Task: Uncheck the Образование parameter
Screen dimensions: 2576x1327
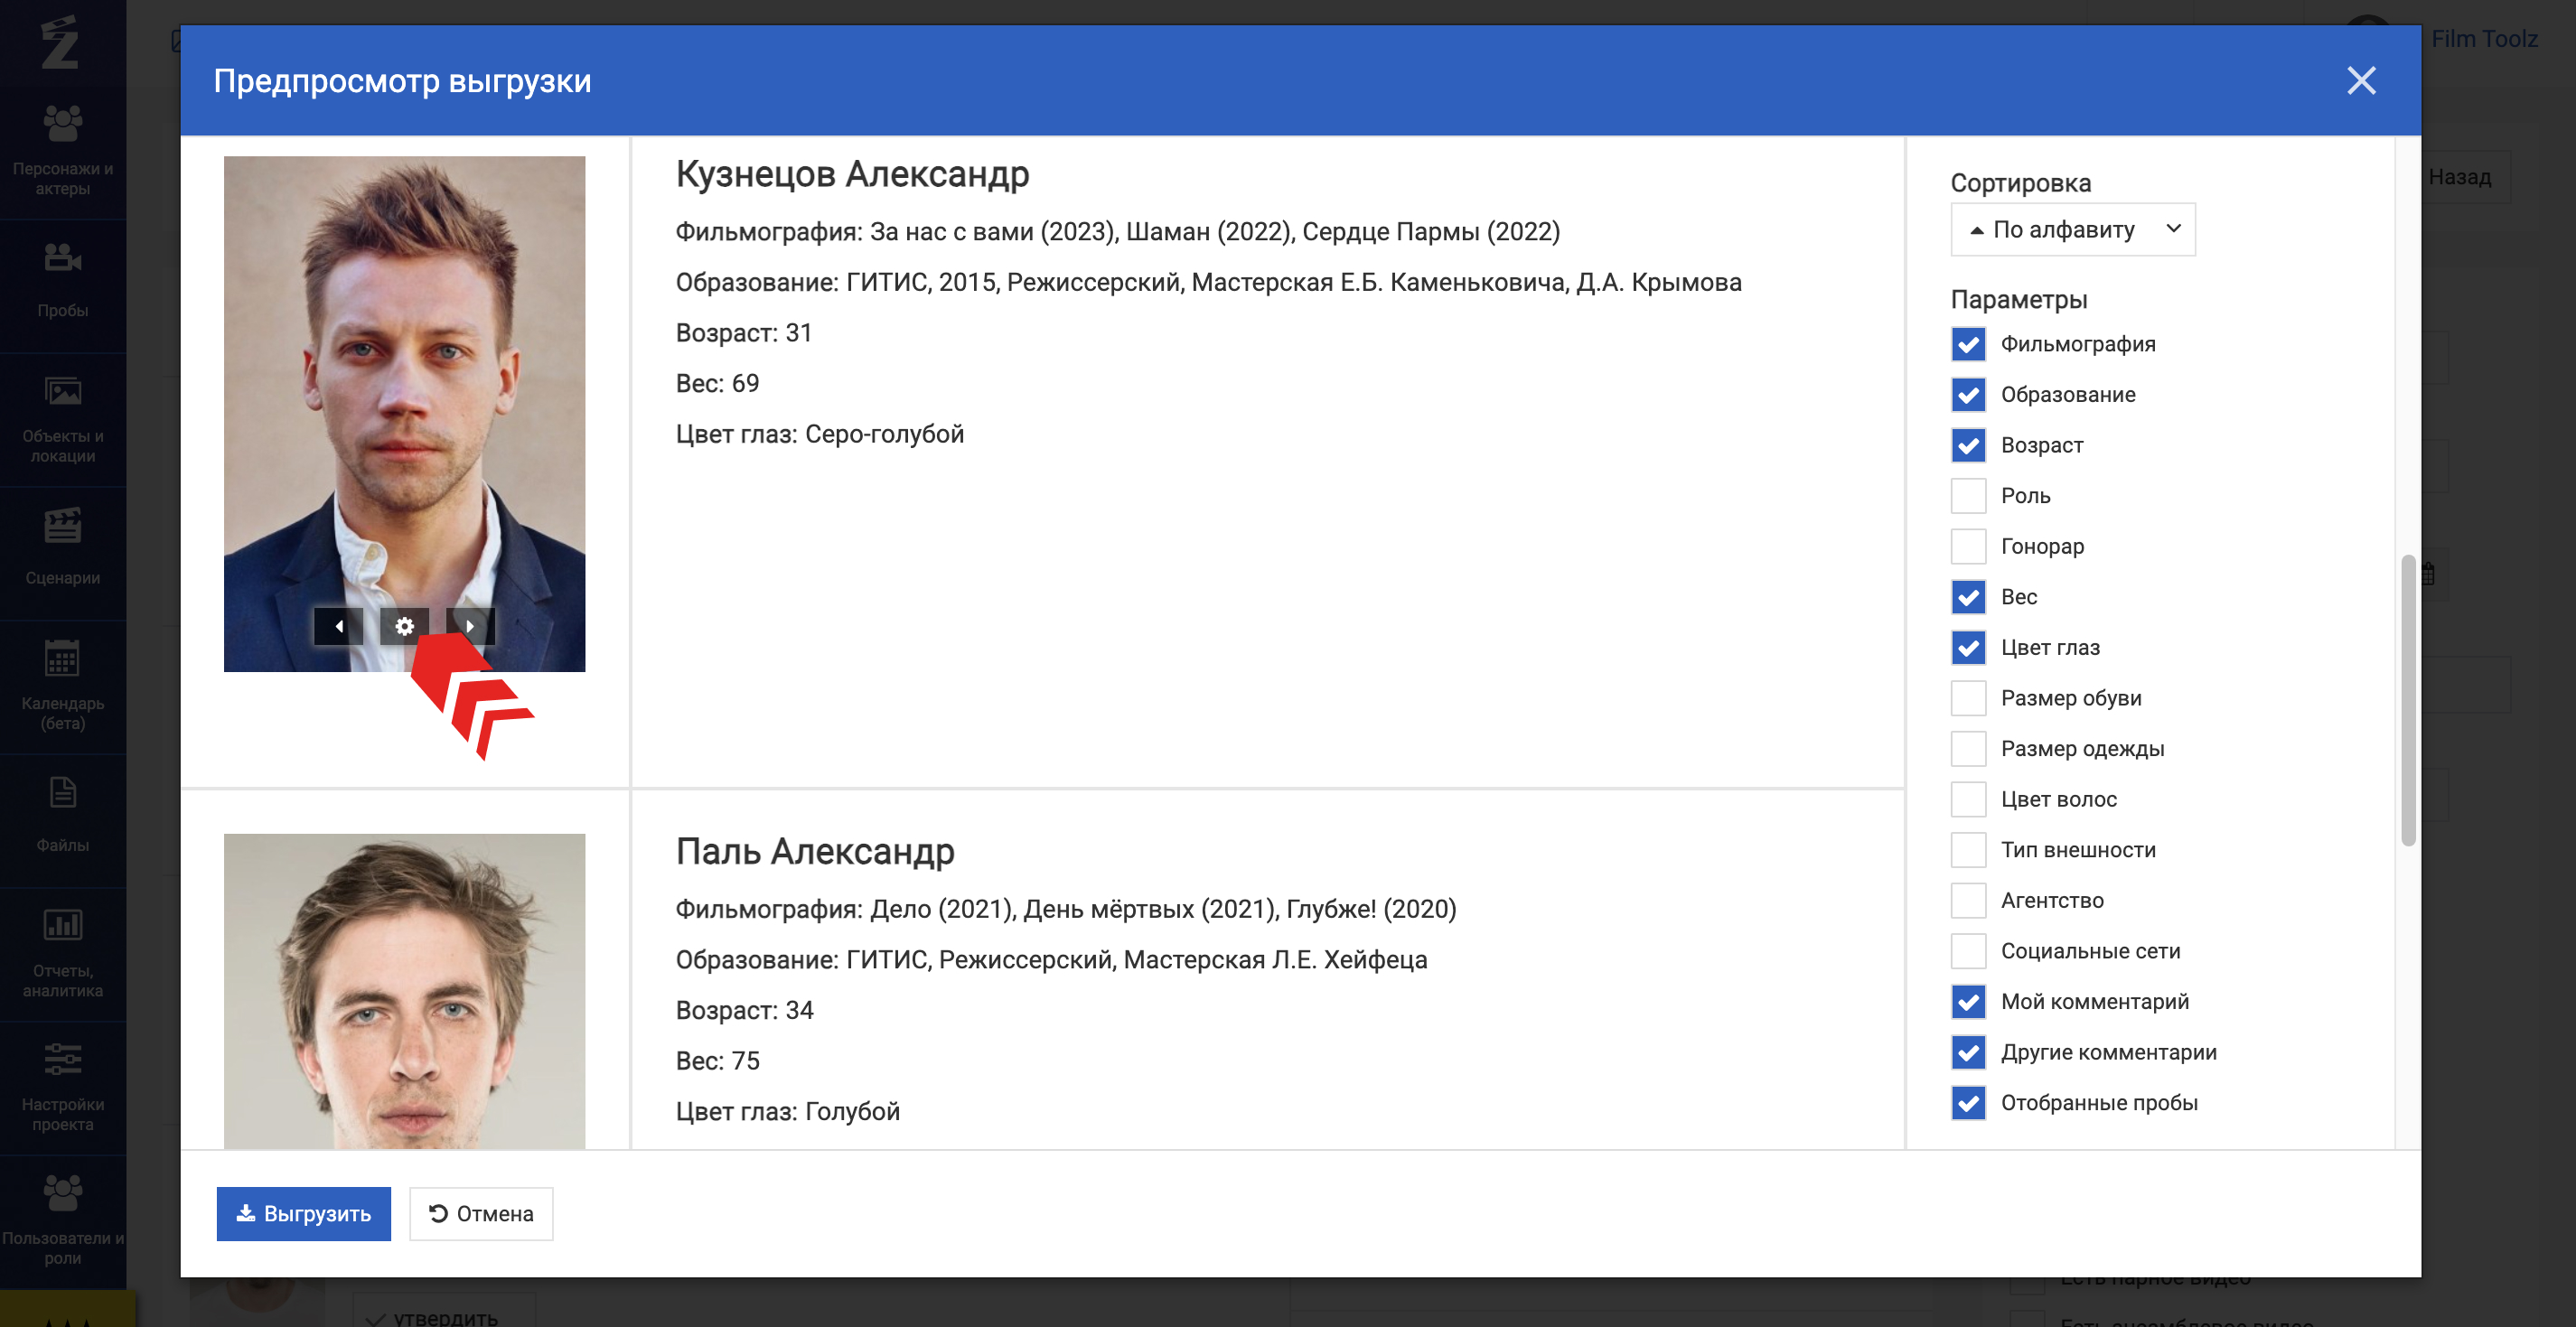Action: click(x=1968, y=395)
